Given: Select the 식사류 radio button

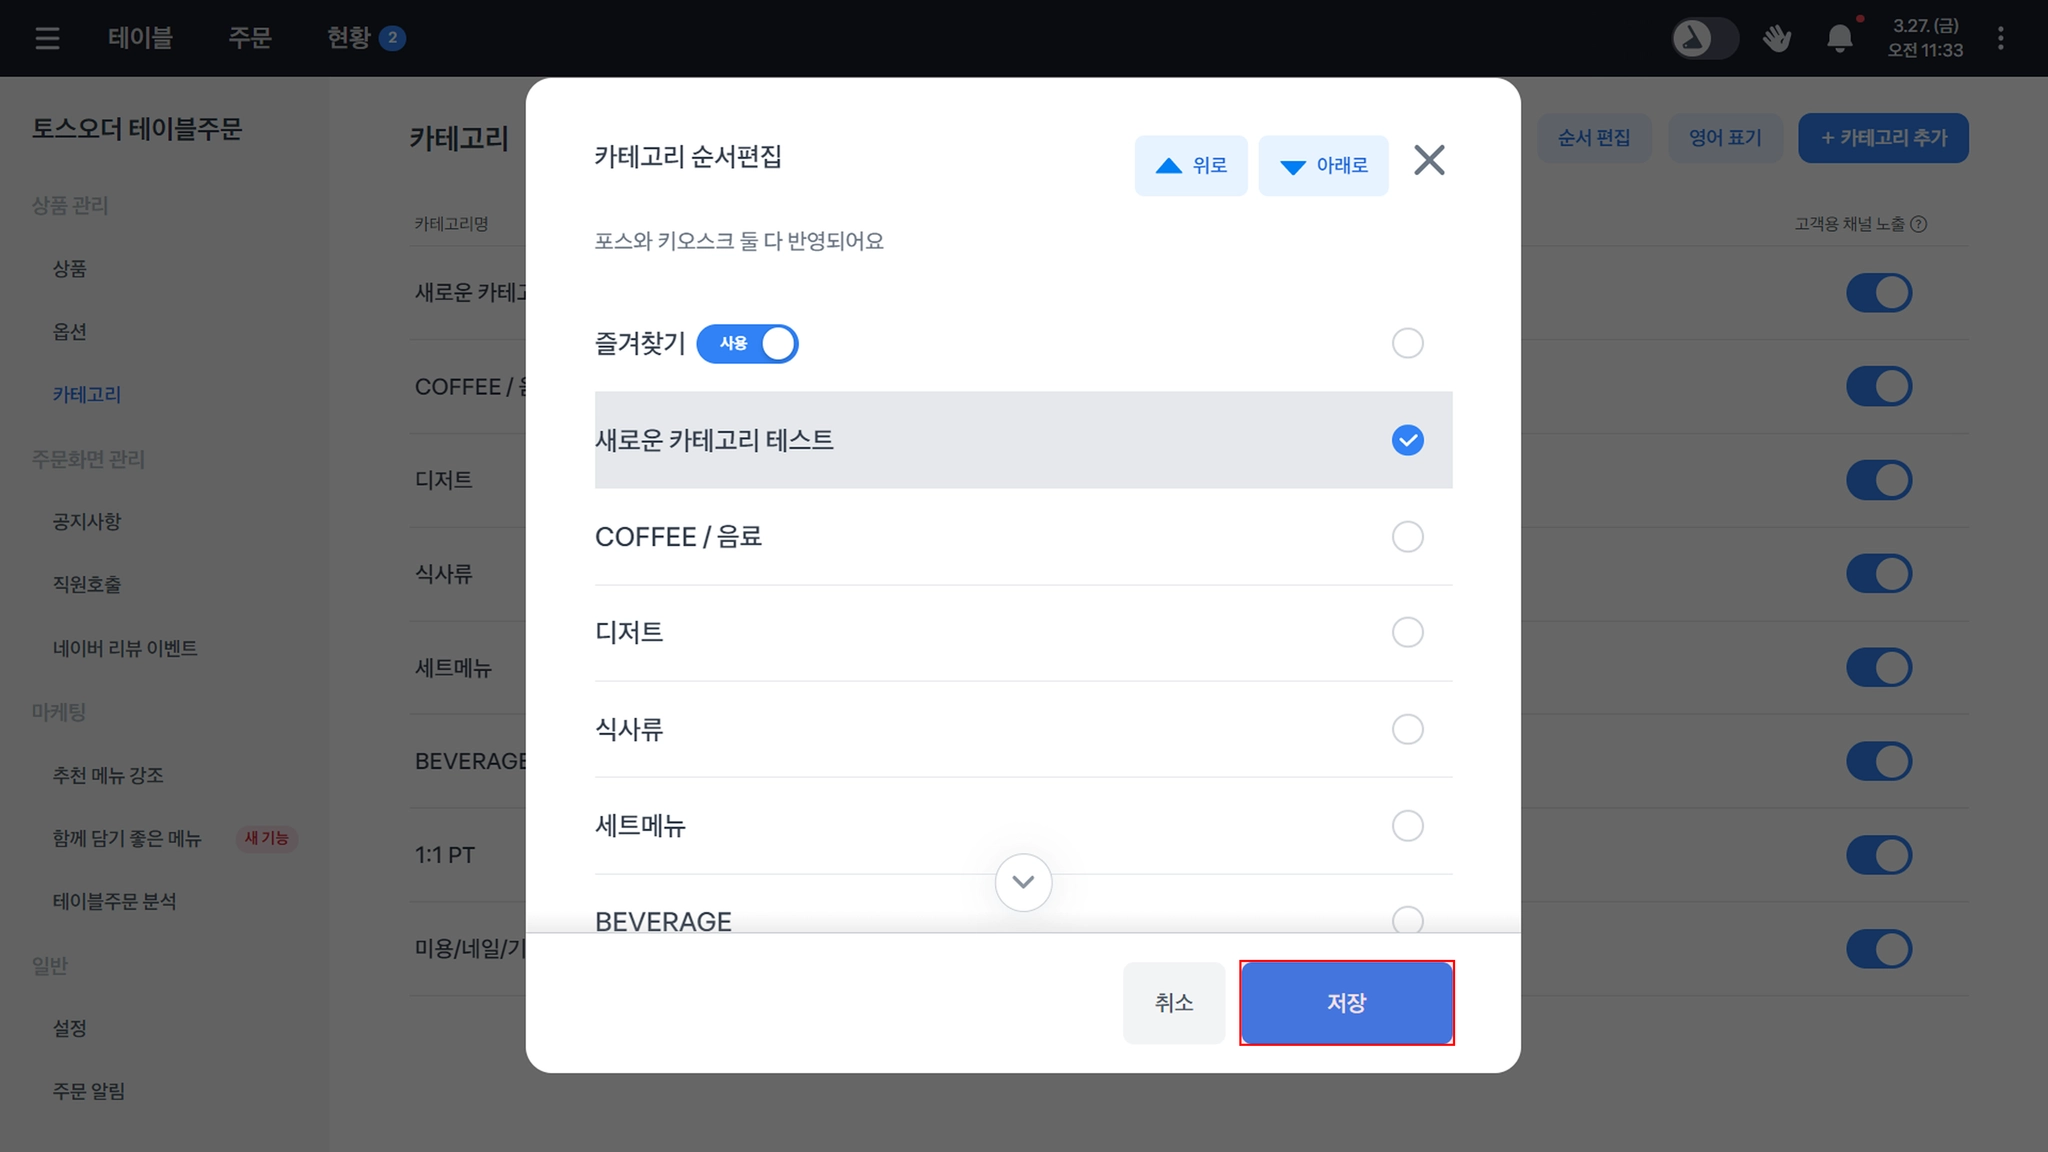Looking at the screenshot, I should tap(1407, 729).
